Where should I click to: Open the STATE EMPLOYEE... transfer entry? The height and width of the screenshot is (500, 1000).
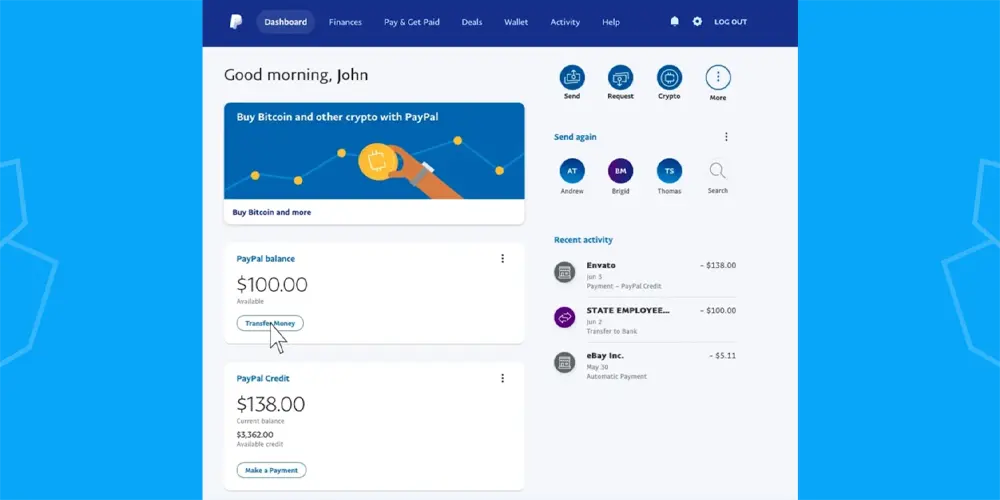point(645,320)
